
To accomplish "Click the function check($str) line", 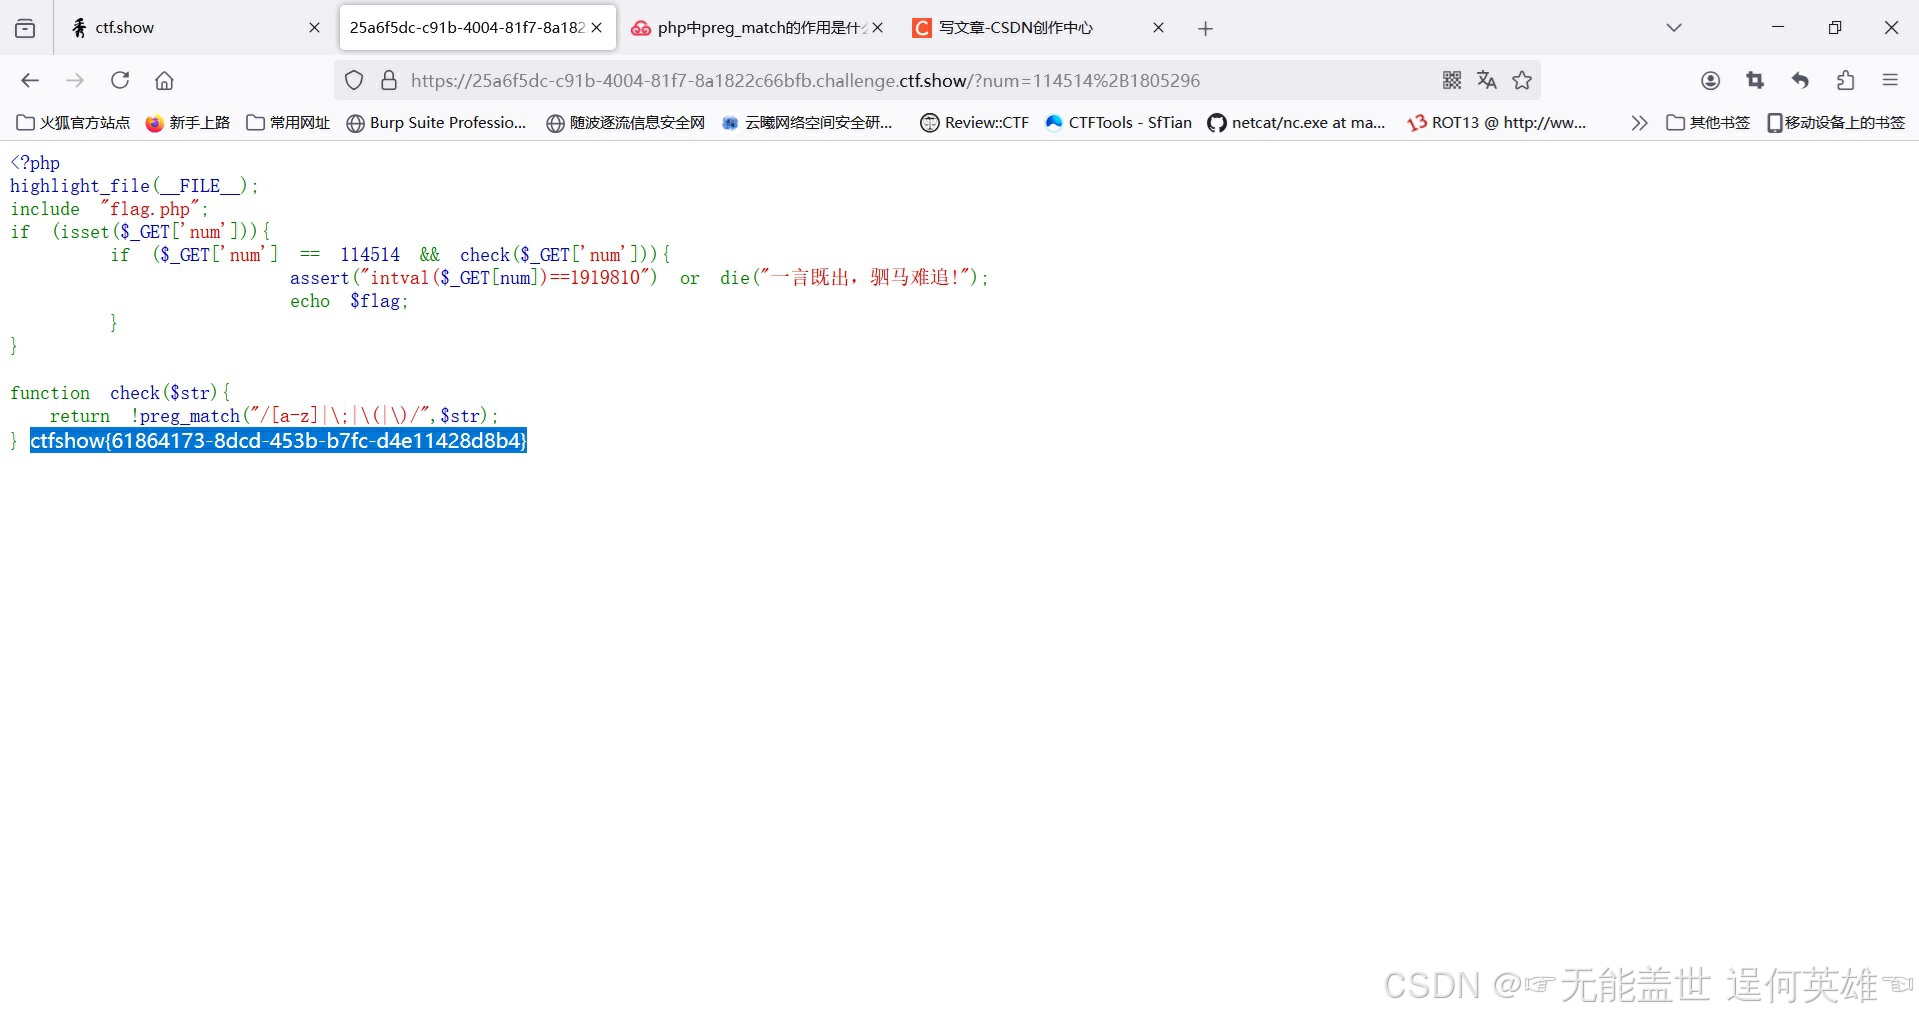I will coord(121,393).
